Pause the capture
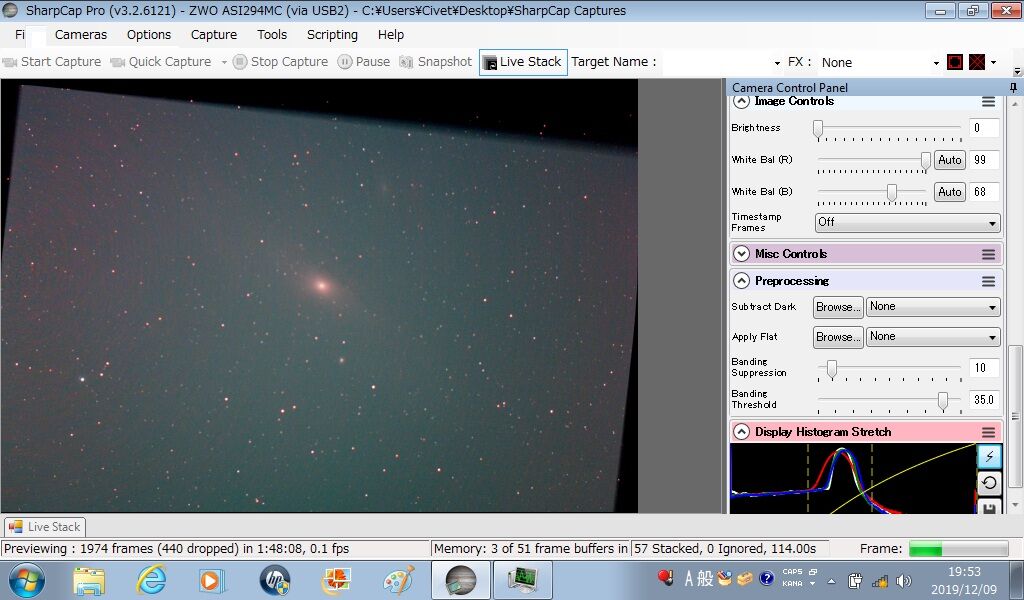This screenshot has height=600, width=1024. tap(364, 62)
